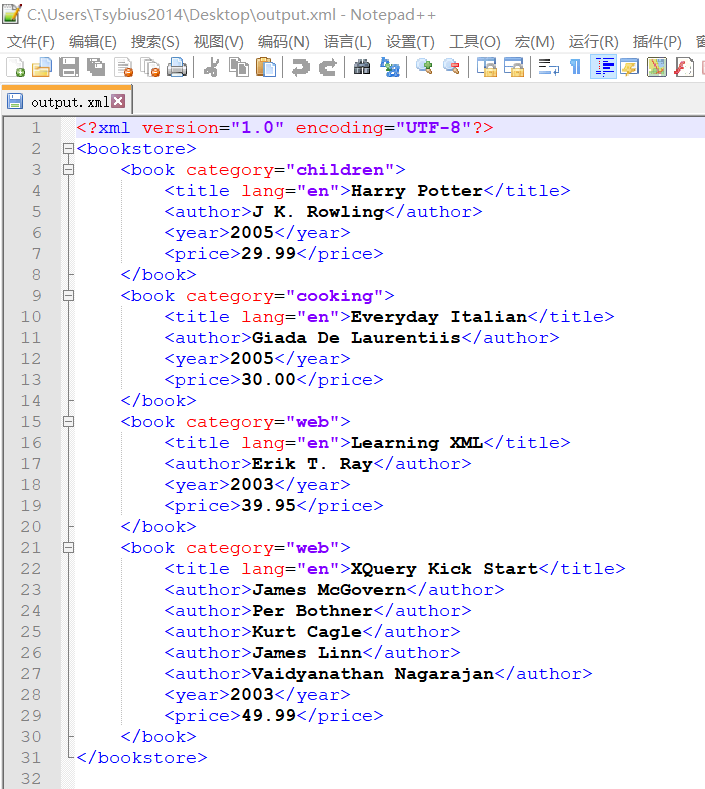Select the output.xml document tab

point(67,102)
